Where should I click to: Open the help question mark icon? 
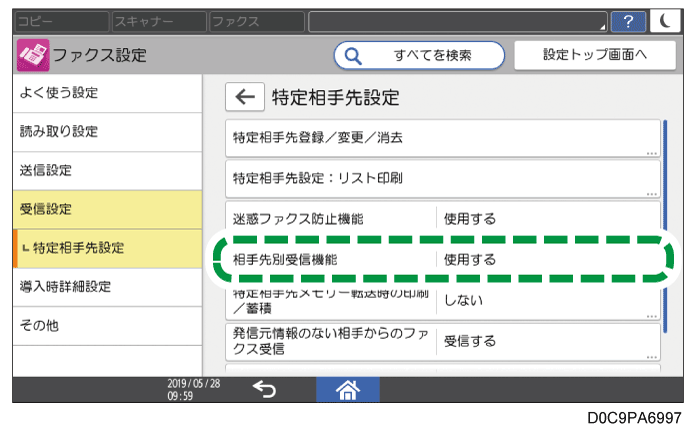(628, 21)
